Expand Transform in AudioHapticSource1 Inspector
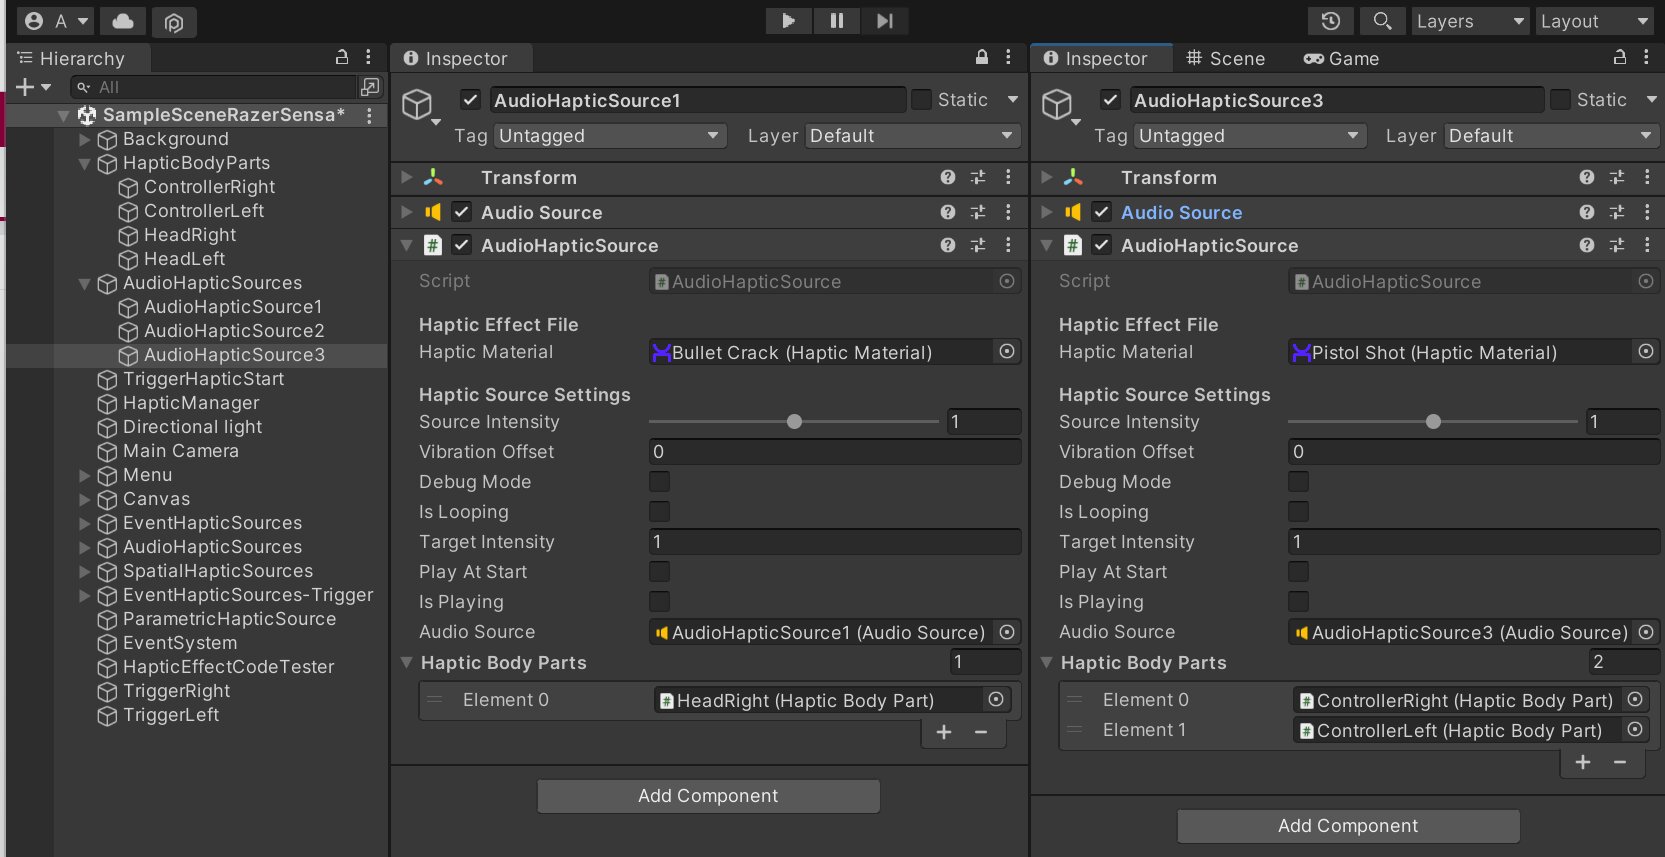Image resolution: width=1665 pixels, height=857 pixels. point(406,177)
